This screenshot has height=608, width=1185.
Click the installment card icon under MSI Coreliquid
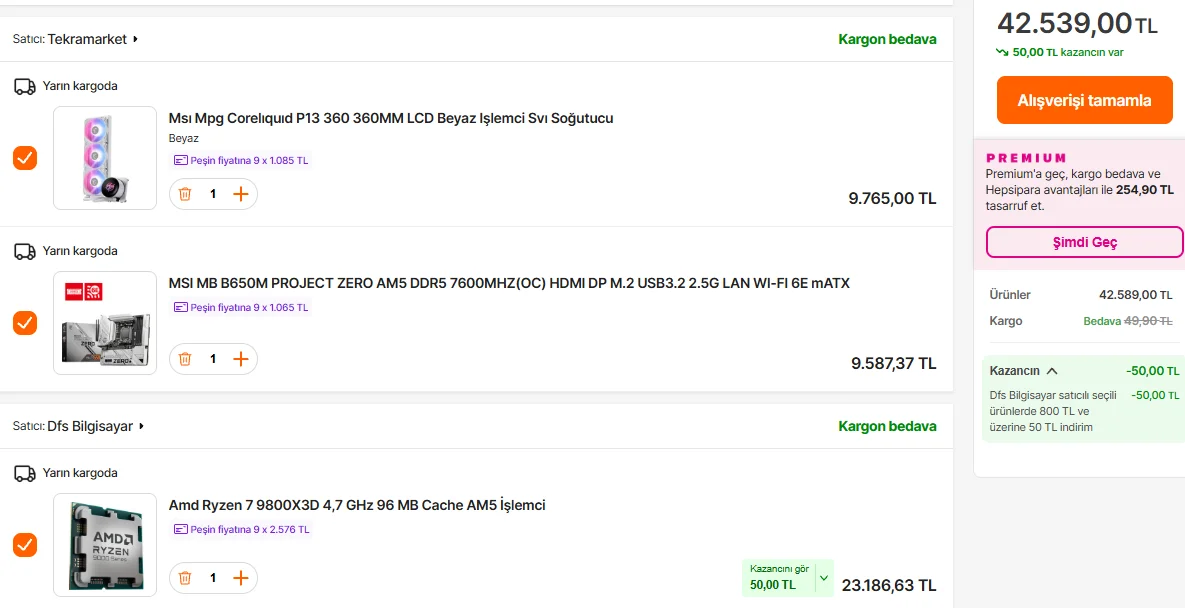click(x=180, y=160)
